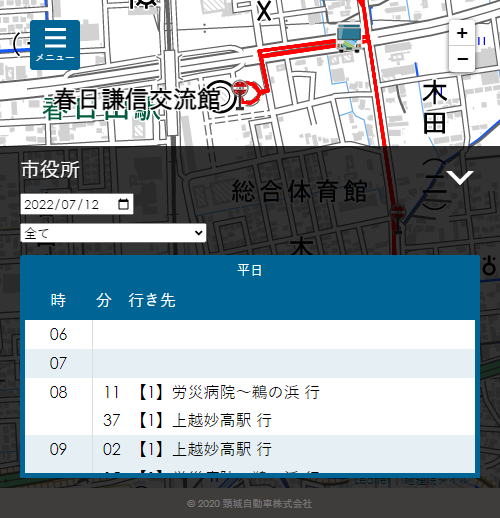Open the blue メニュー hamburger button
Viewport: 500px width, 518px height.
click(55, 45)
